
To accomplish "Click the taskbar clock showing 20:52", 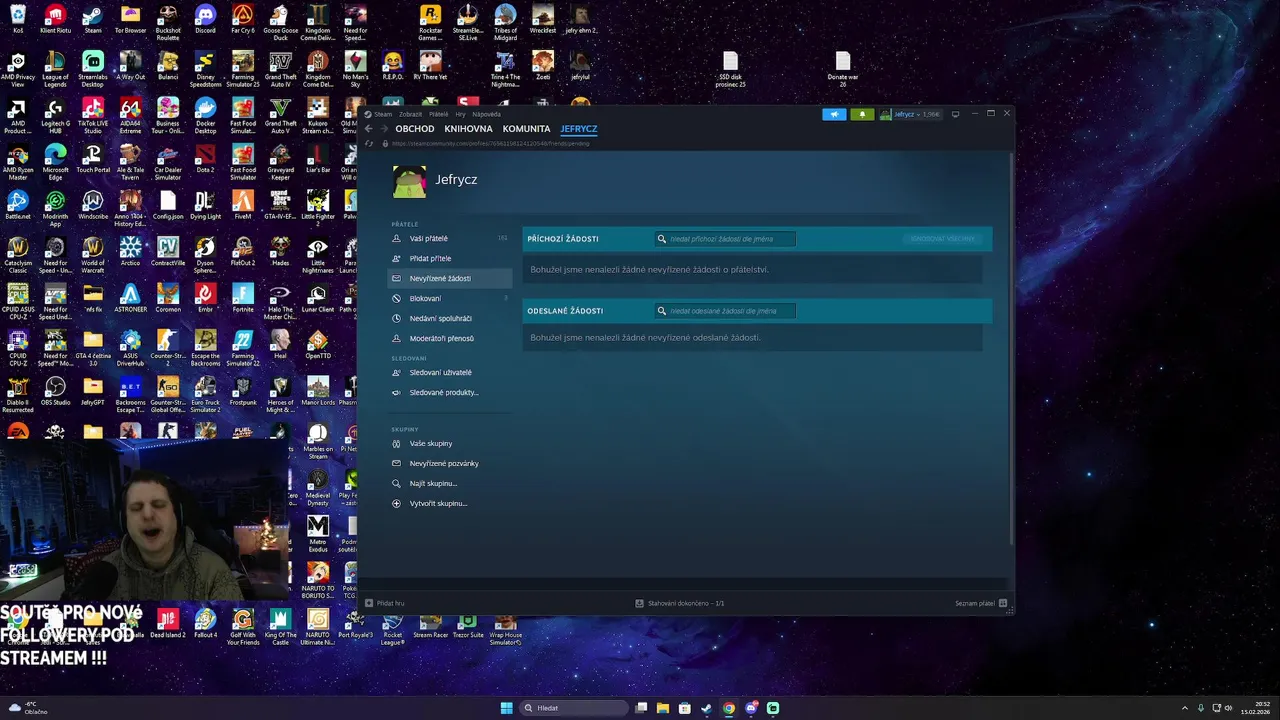I will 1255,708.
